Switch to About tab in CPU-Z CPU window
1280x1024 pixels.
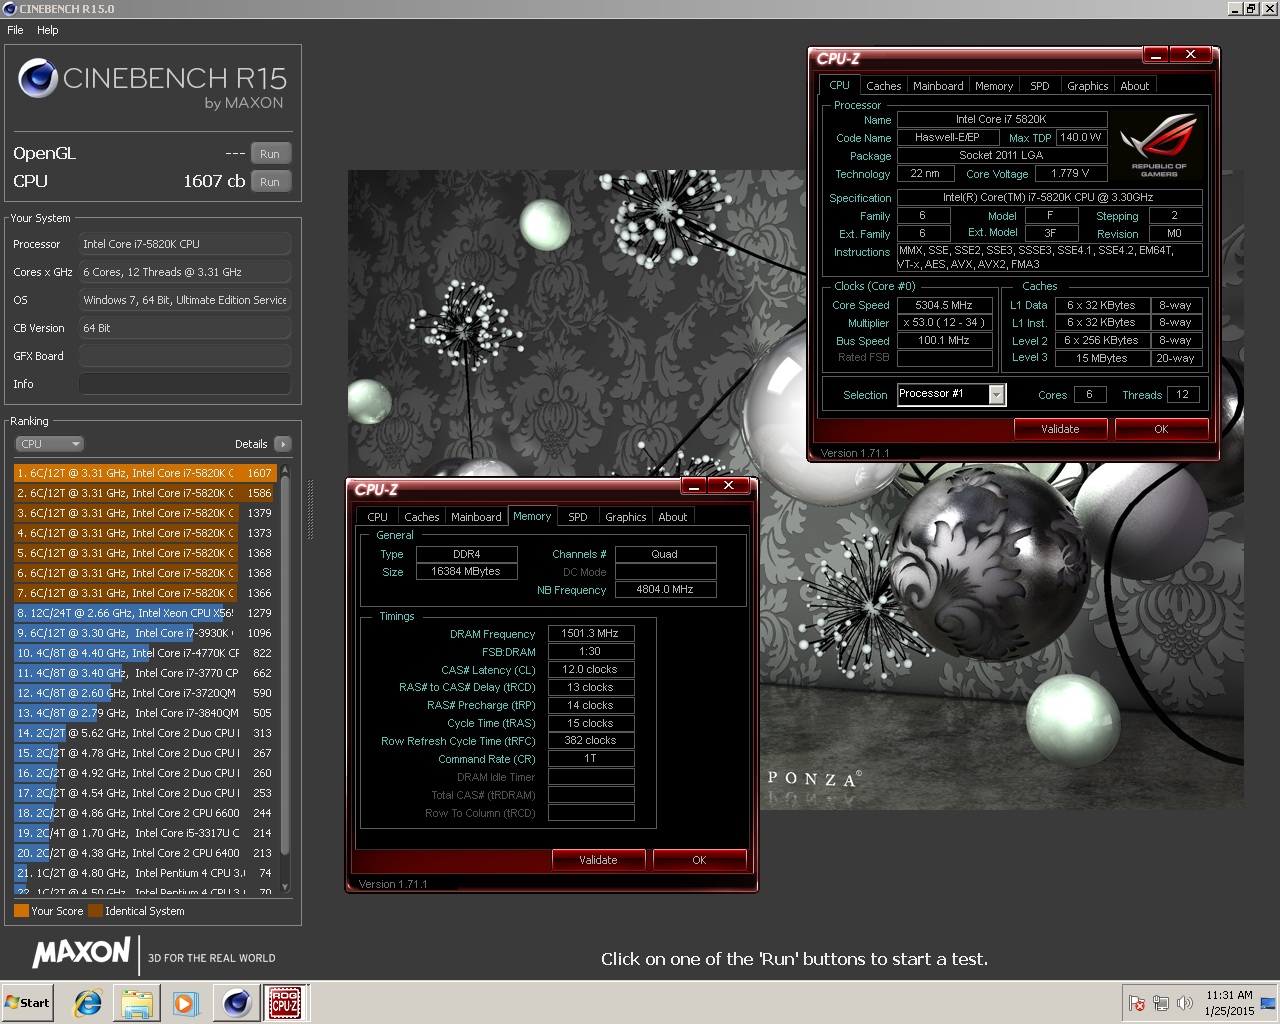(1134, 86)
